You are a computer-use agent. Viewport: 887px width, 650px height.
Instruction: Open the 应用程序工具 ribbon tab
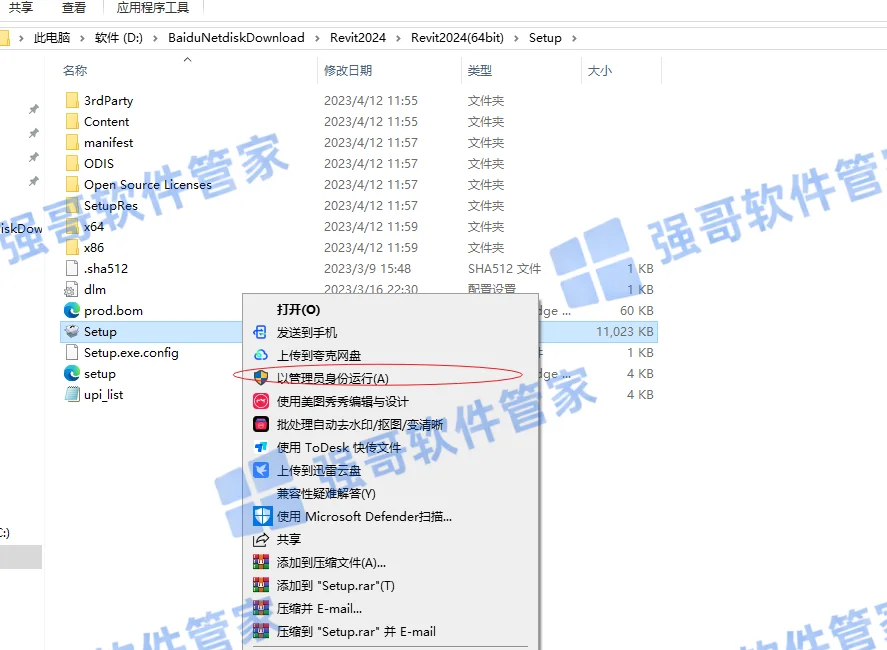(153, 7)
